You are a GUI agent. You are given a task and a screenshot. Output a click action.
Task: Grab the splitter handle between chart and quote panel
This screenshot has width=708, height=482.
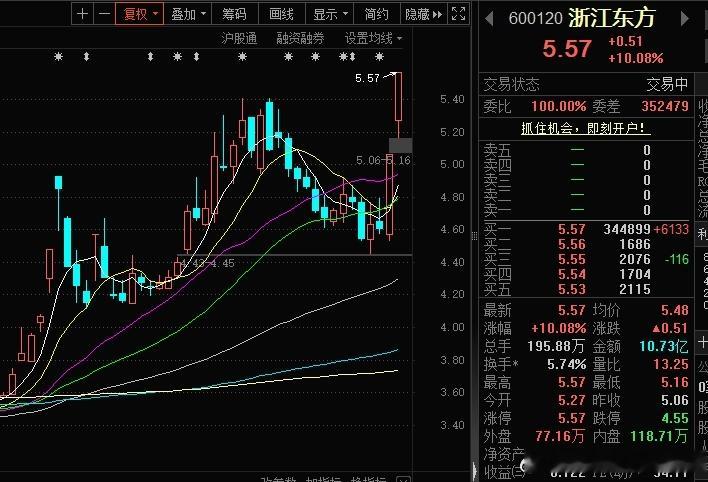[474, 236]
